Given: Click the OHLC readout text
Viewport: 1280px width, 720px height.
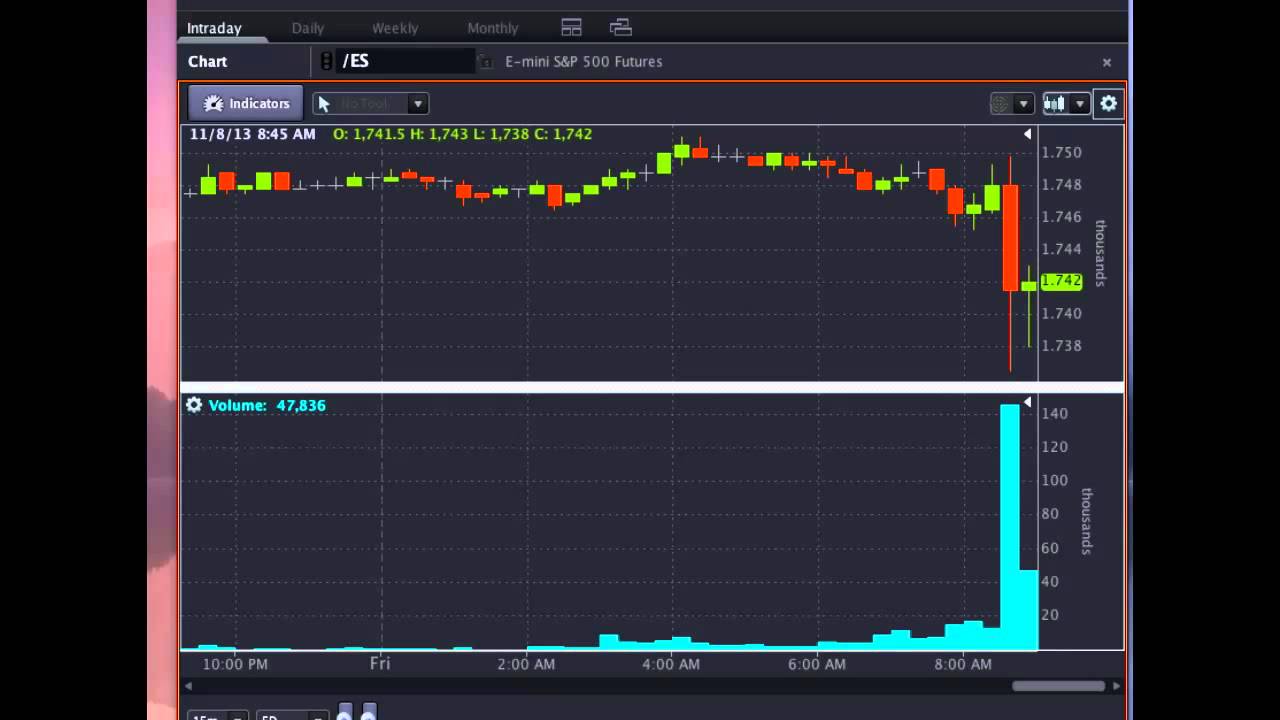Looking at the screenshot, I should point(462,134).
